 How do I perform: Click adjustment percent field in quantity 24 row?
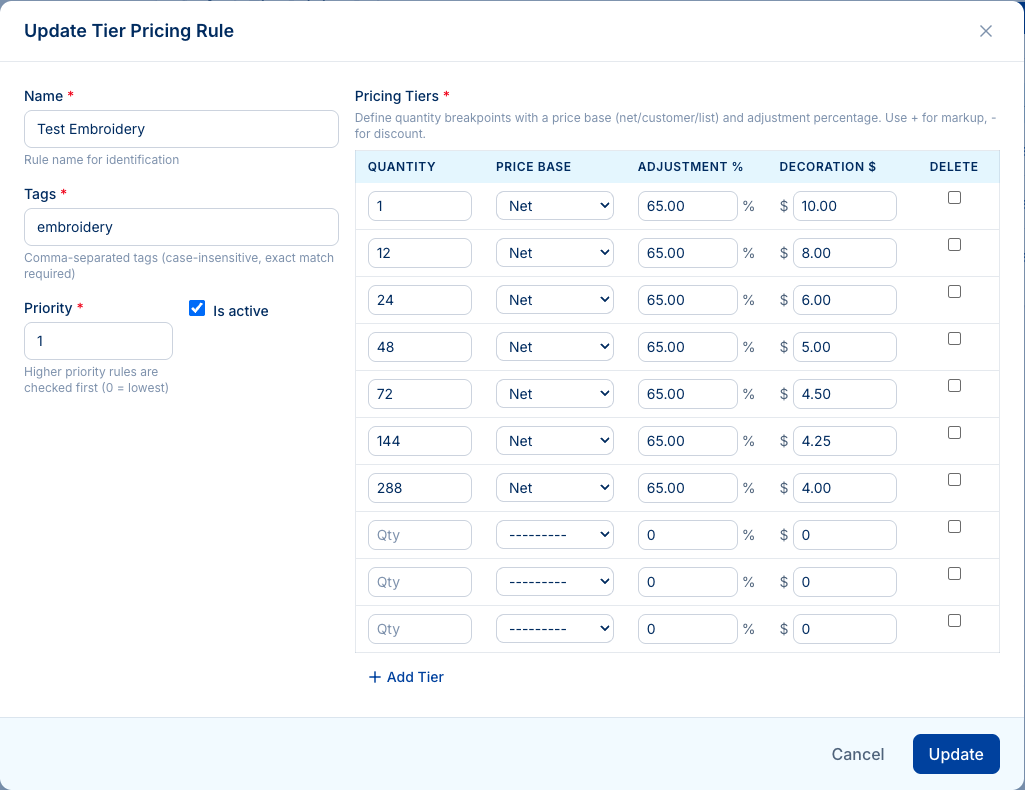(688, 300)
